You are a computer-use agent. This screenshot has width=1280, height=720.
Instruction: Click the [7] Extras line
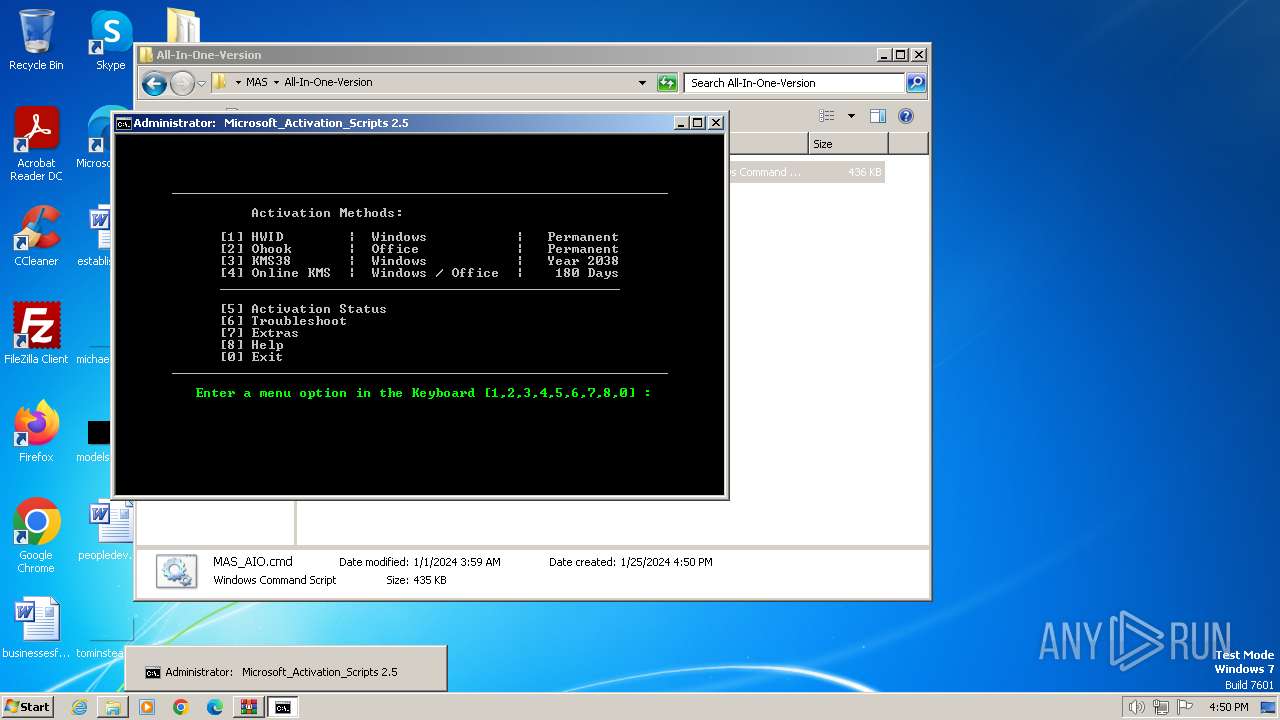[259, 333]
